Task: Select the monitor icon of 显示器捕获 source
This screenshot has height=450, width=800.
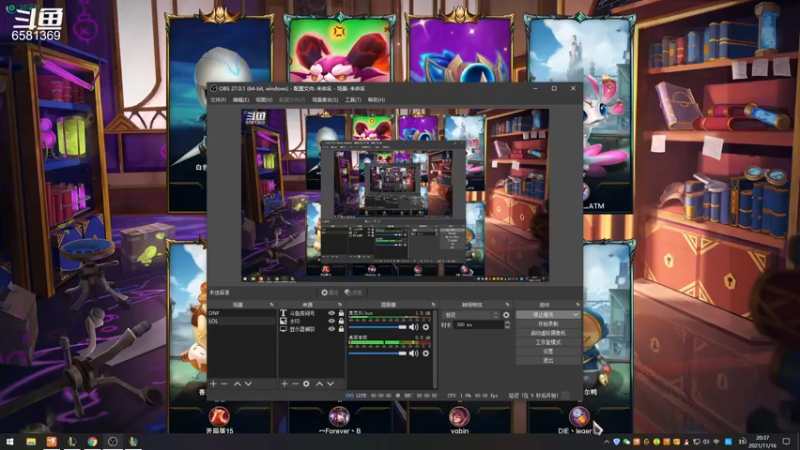Action: (x=283, y=329)
